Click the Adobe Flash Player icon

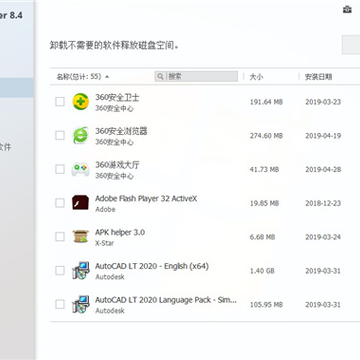(81, 203)
